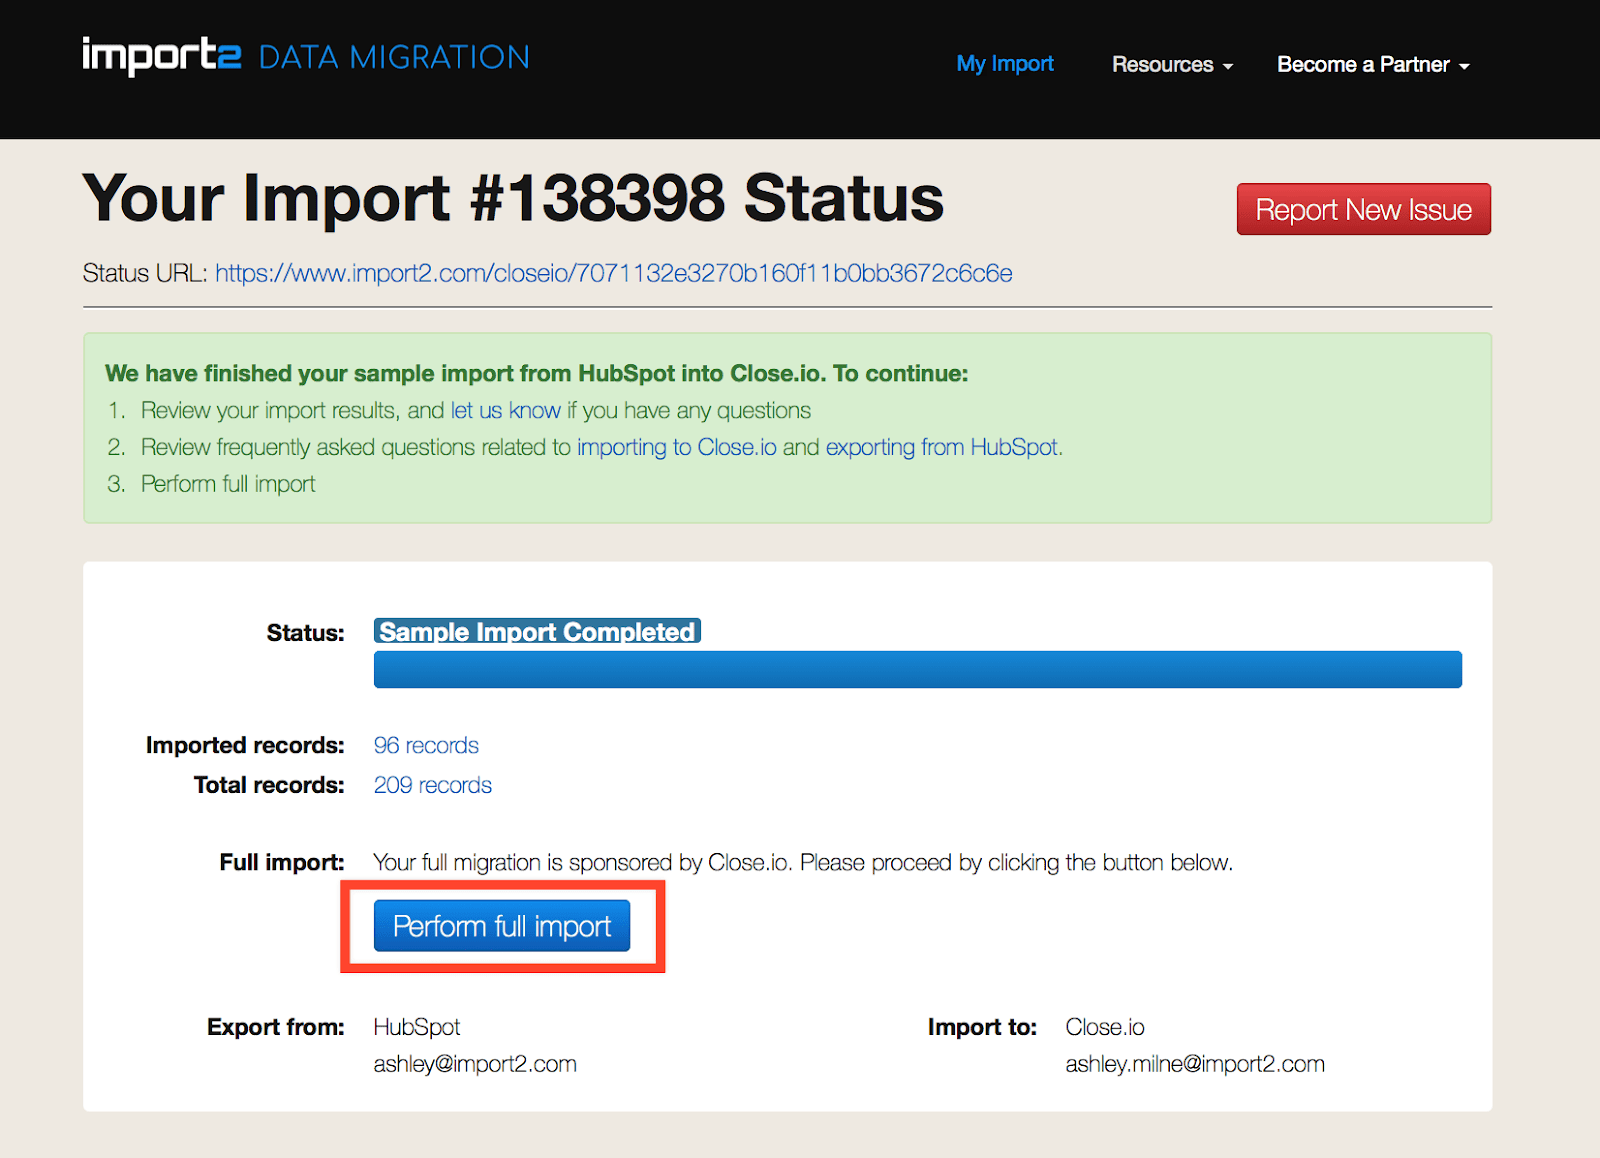1600x1158 pixels.
Task: Click the 'Imported records:' field label
Action: (x=245, y=745)
